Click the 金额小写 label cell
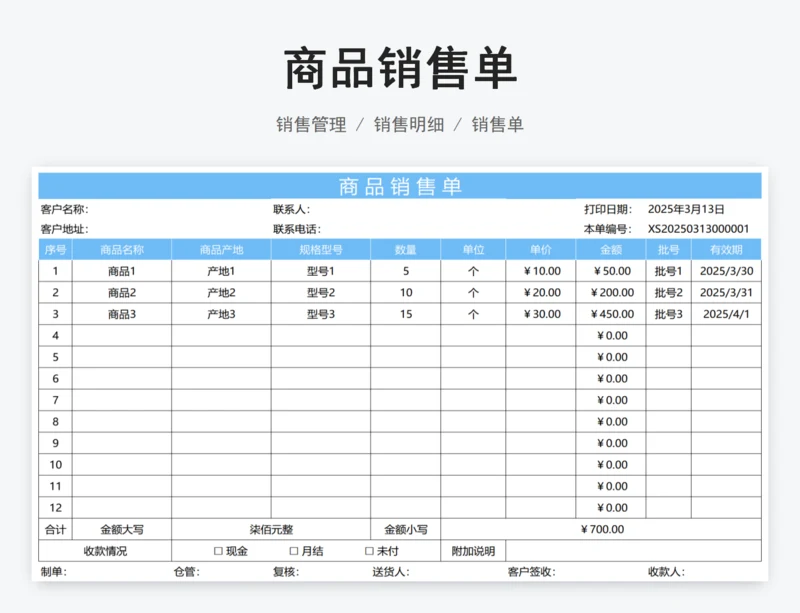This screenshot has width=800, height=613. pos(406,529)
